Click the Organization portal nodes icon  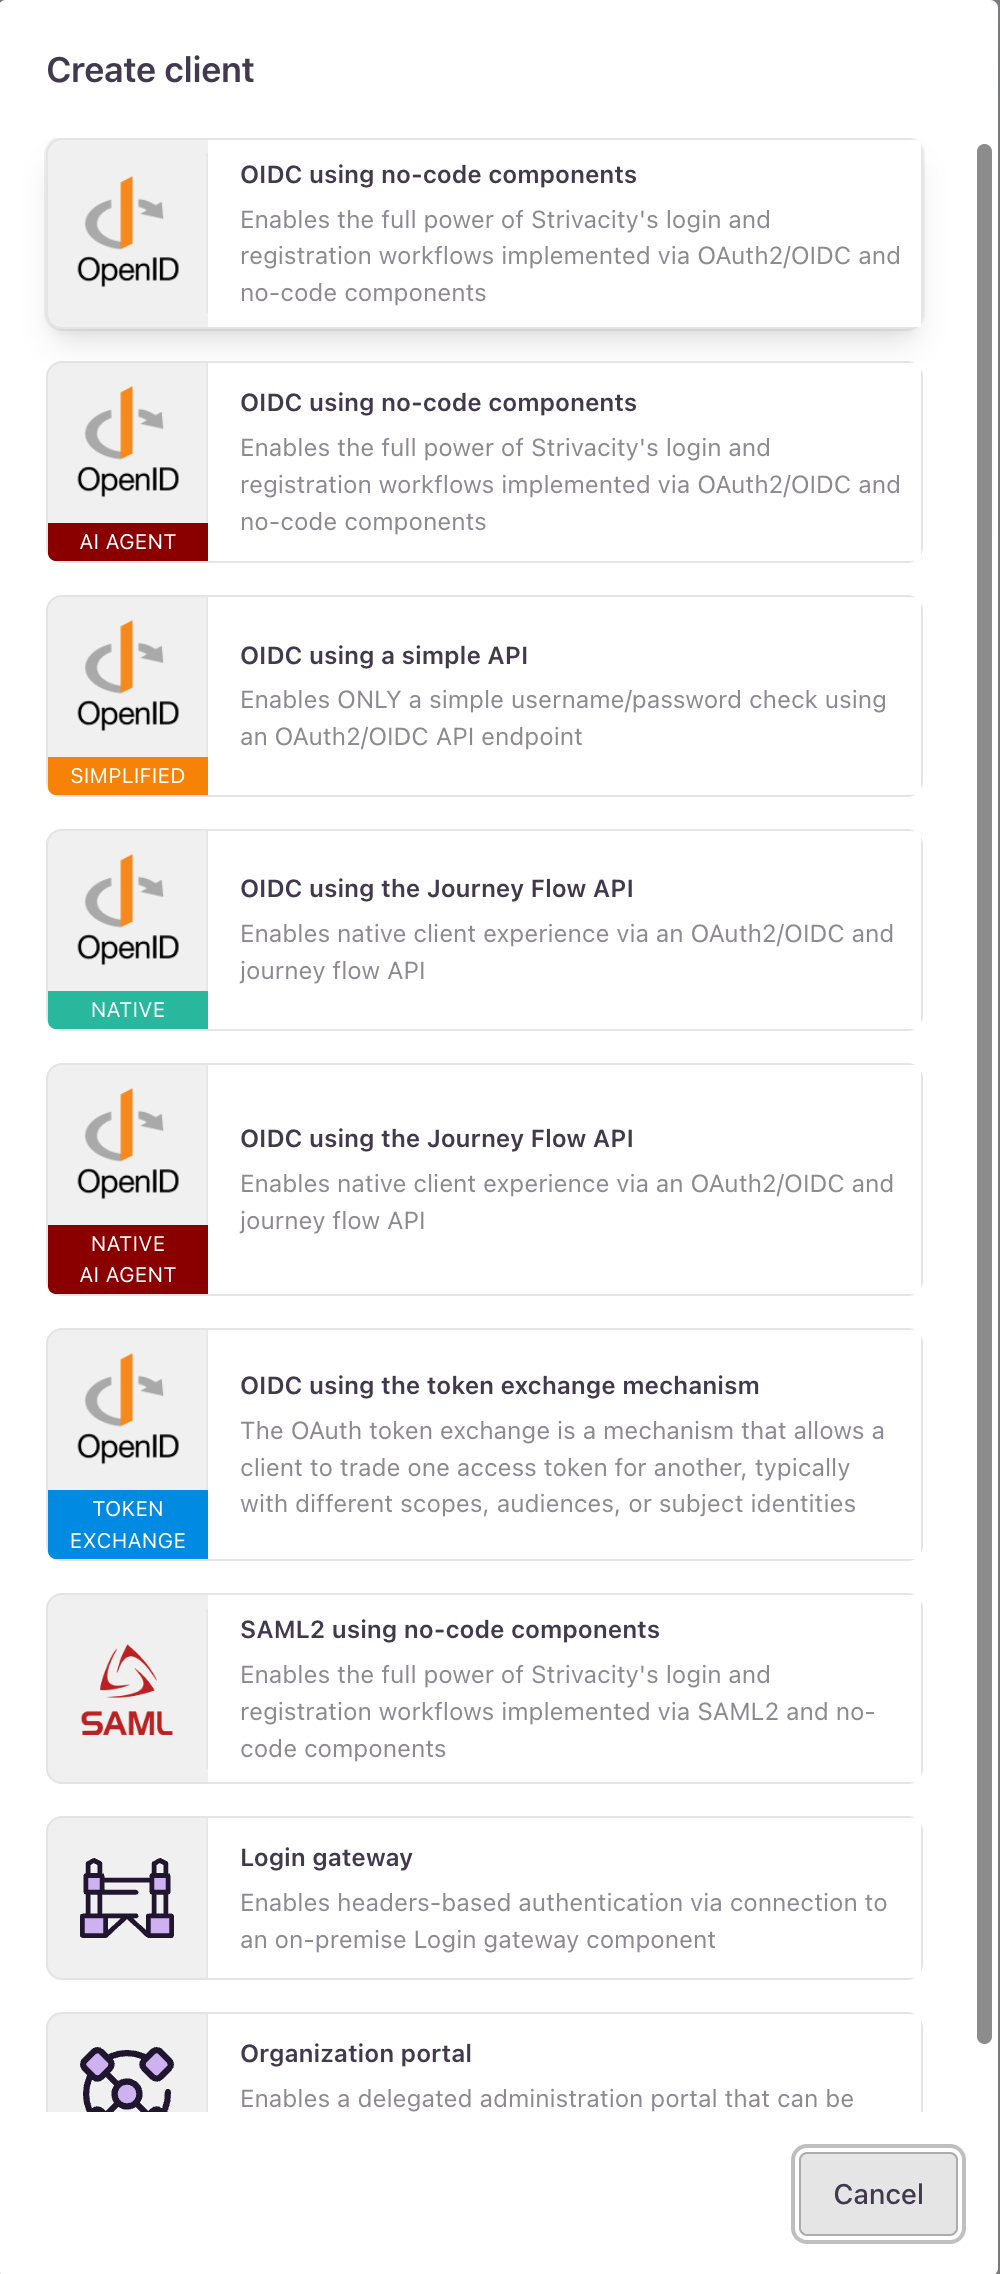[127, 2079]
